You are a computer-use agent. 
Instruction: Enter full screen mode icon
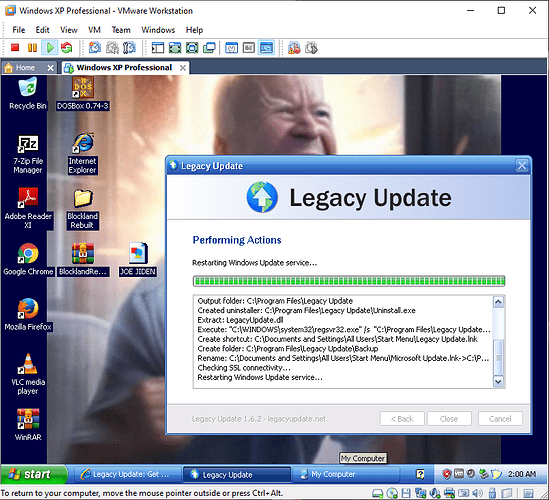coord(192,48)
